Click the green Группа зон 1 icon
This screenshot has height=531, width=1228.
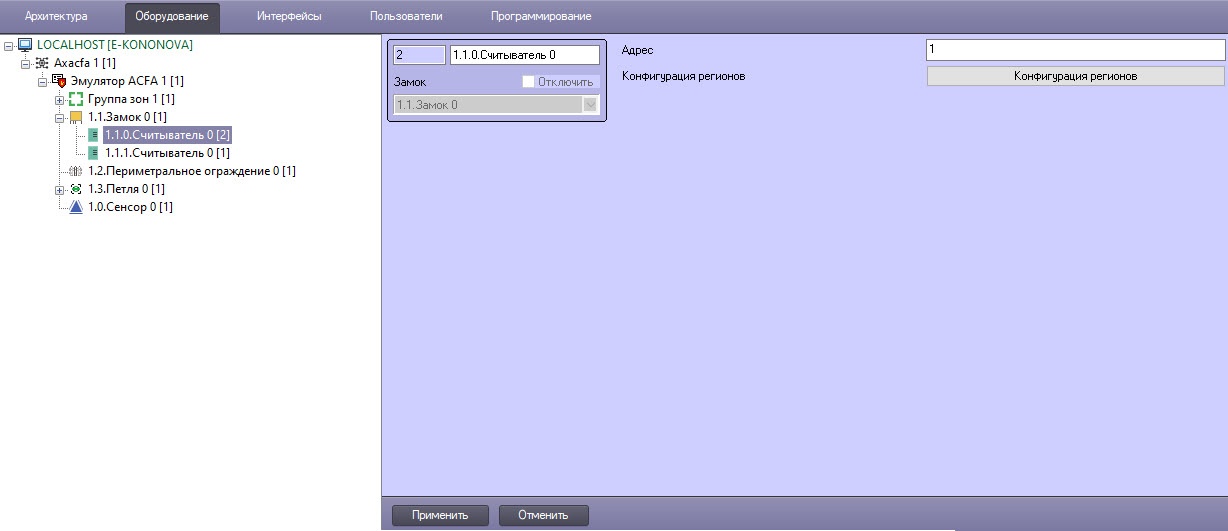click(x=76, y=99)
